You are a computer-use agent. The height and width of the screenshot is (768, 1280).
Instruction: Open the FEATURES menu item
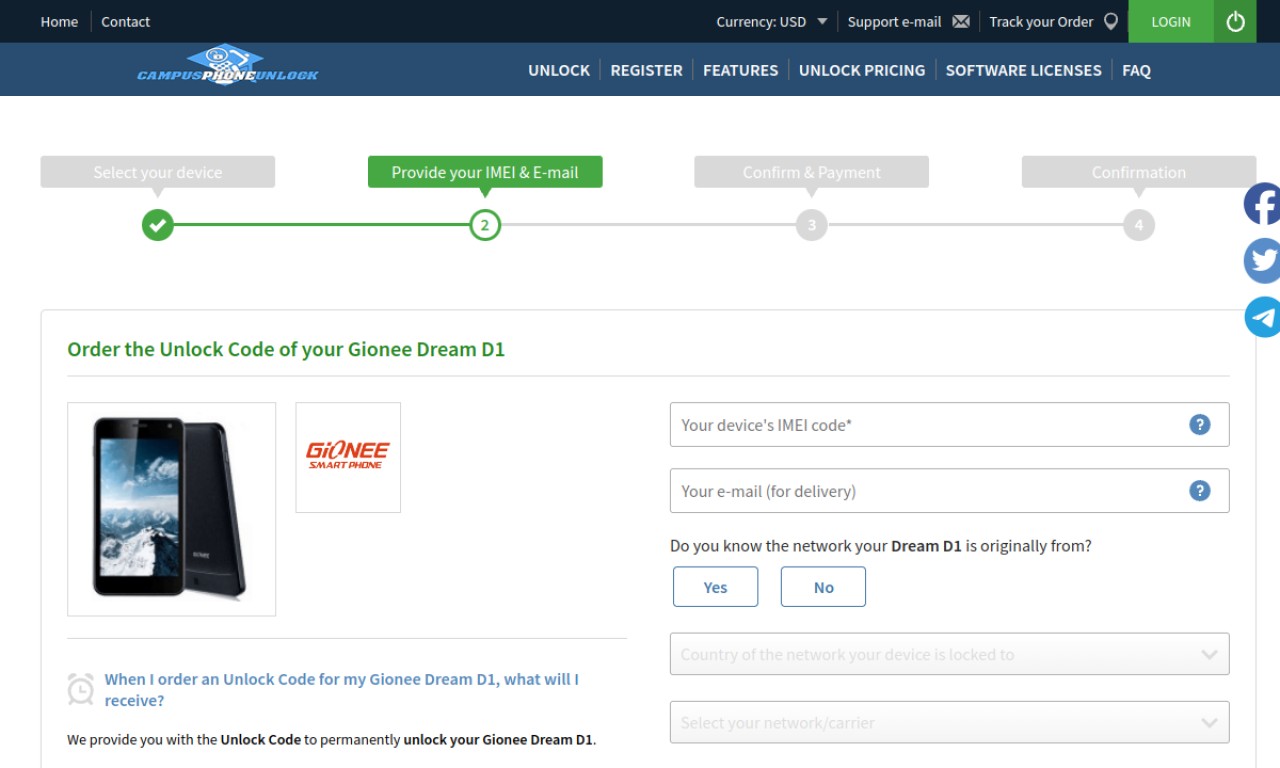tap(740, 70)
